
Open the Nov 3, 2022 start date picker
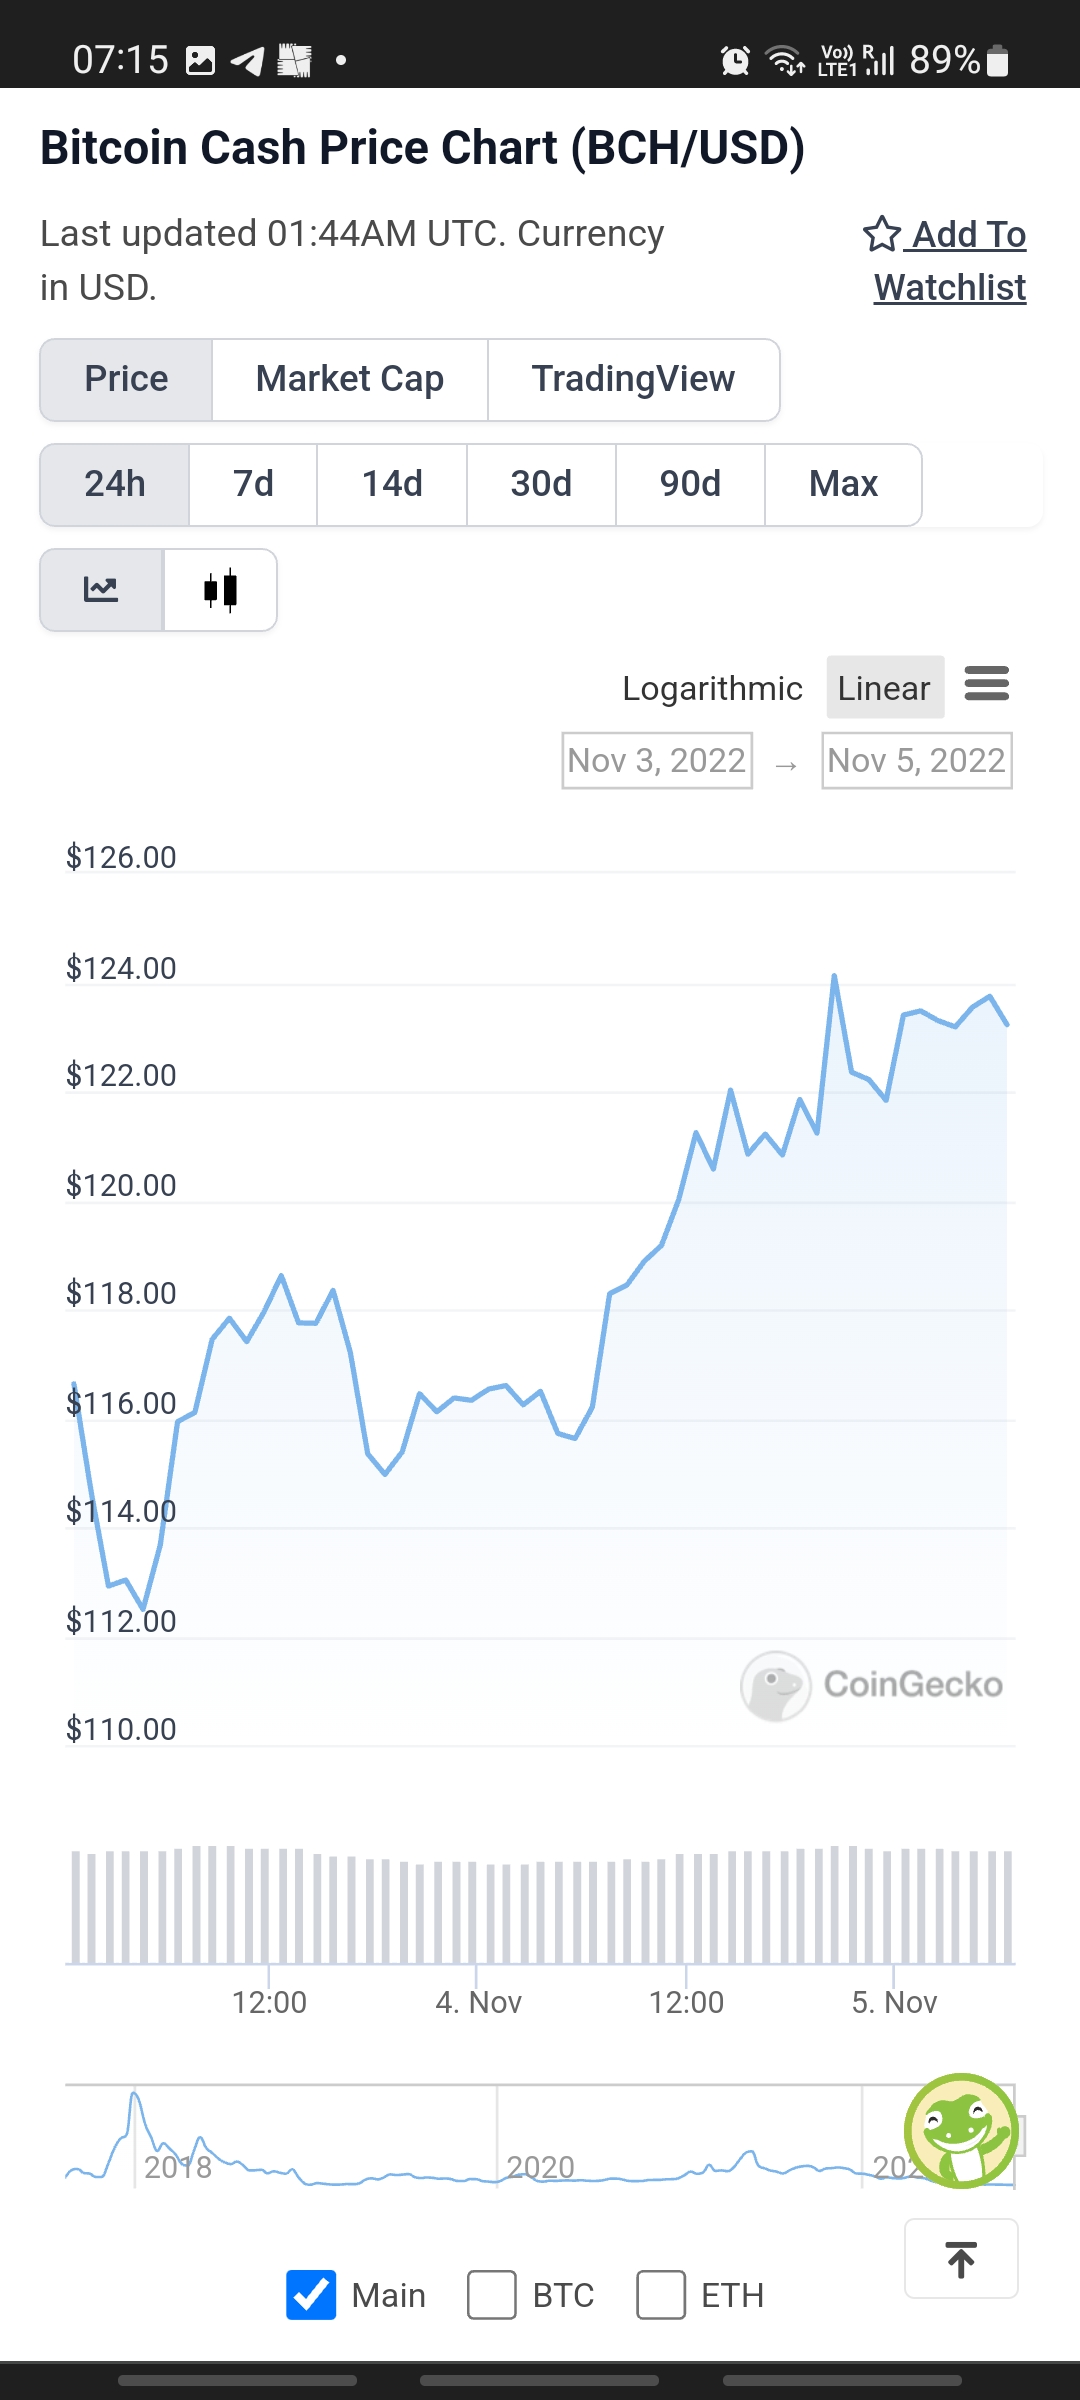coord(657,761)
